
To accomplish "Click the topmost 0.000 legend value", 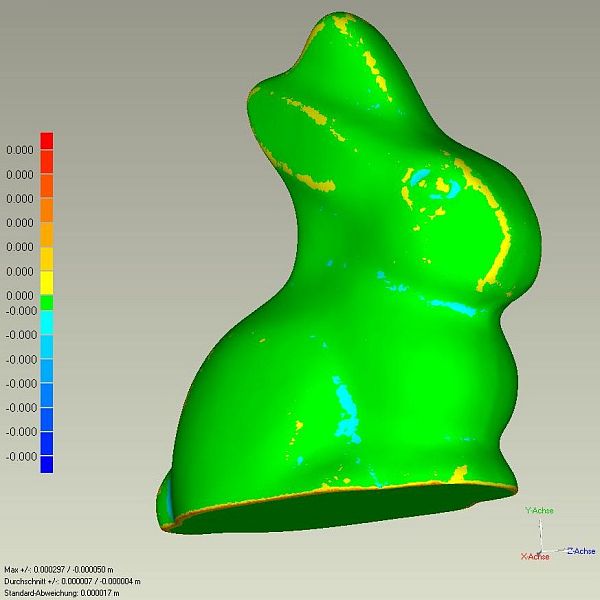I will (20, 150).
